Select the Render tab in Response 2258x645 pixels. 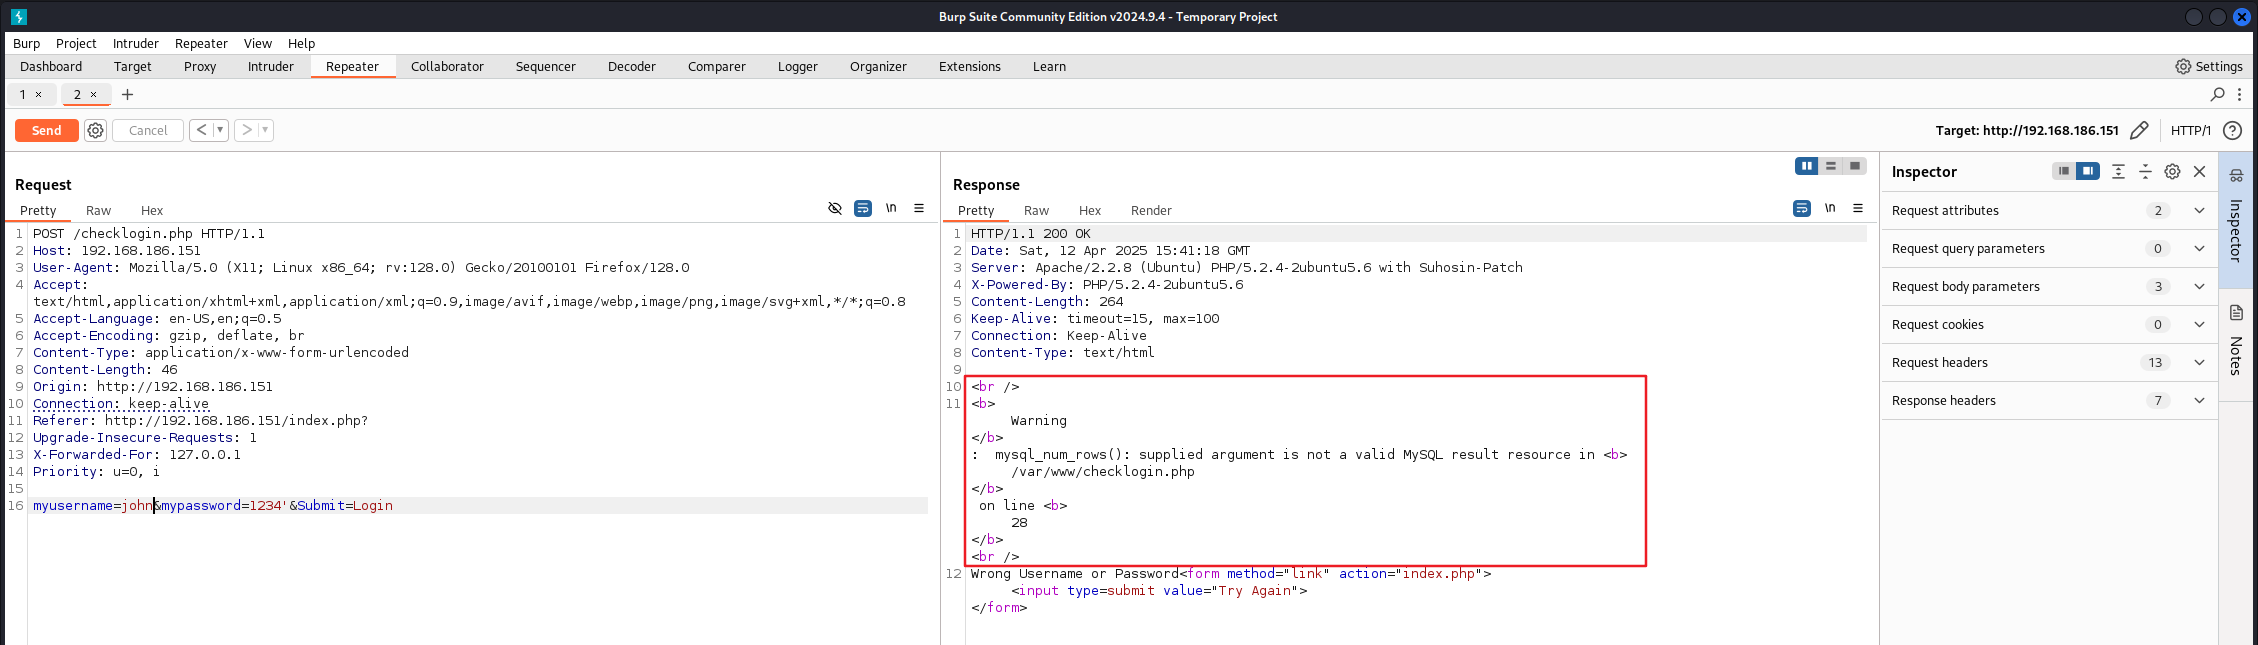pyautogui.click(x=1151, y=210)
